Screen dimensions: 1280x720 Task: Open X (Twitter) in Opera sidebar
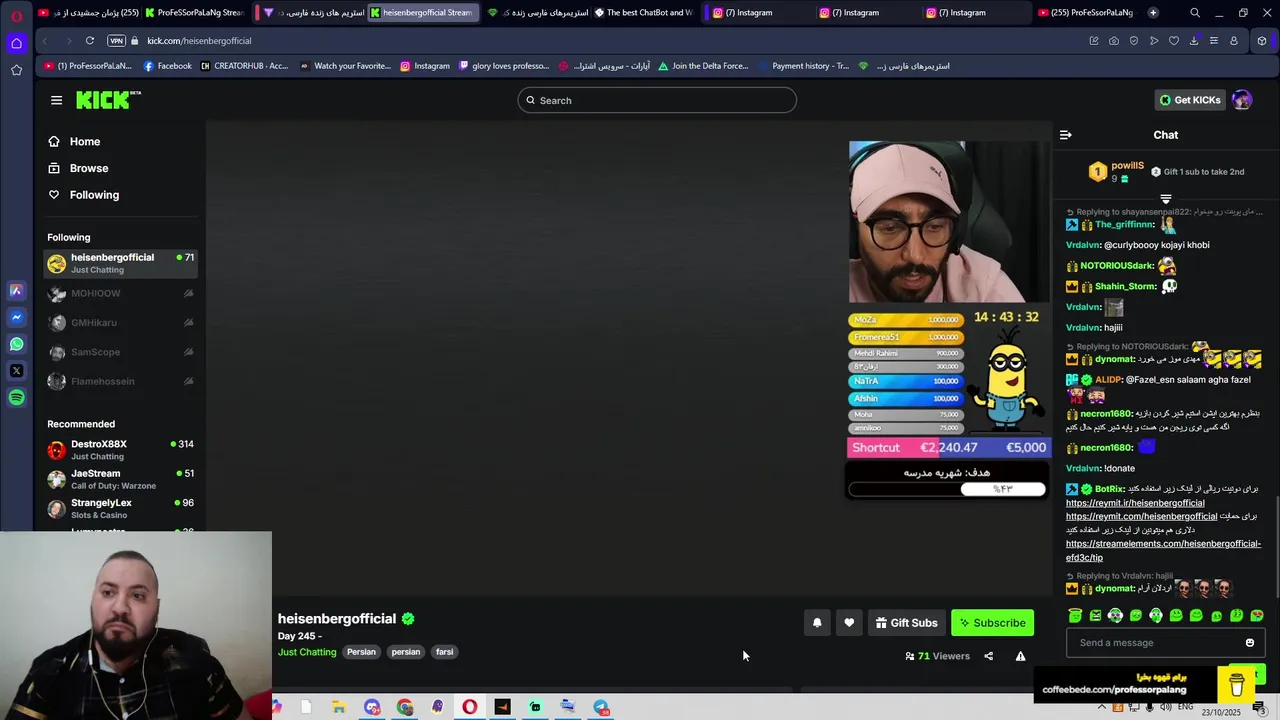(x=16, y=371)
